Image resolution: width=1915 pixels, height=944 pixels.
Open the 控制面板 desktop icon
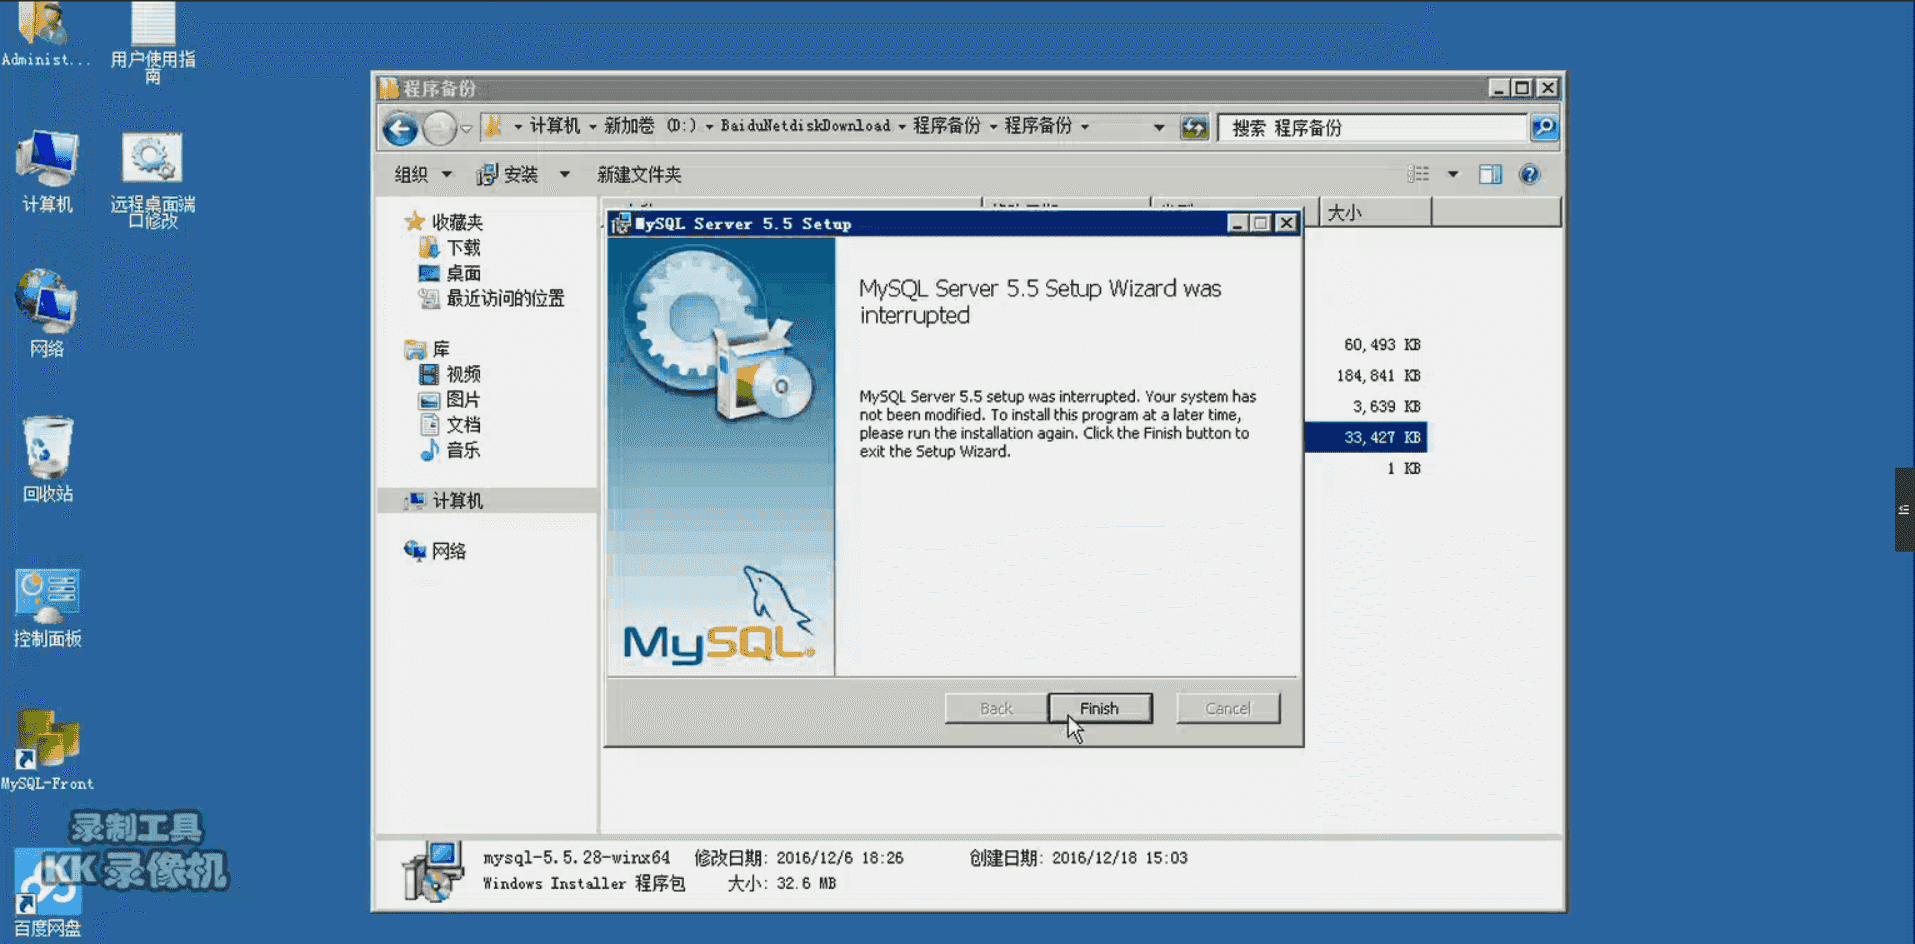click(47, 608)
